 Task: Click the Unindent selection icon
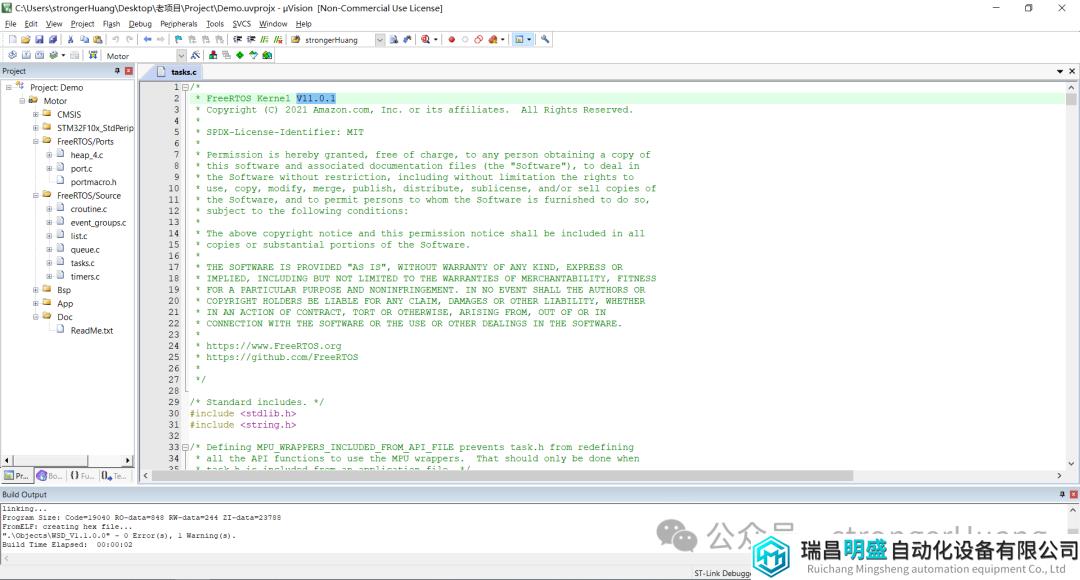coord(251,40)
